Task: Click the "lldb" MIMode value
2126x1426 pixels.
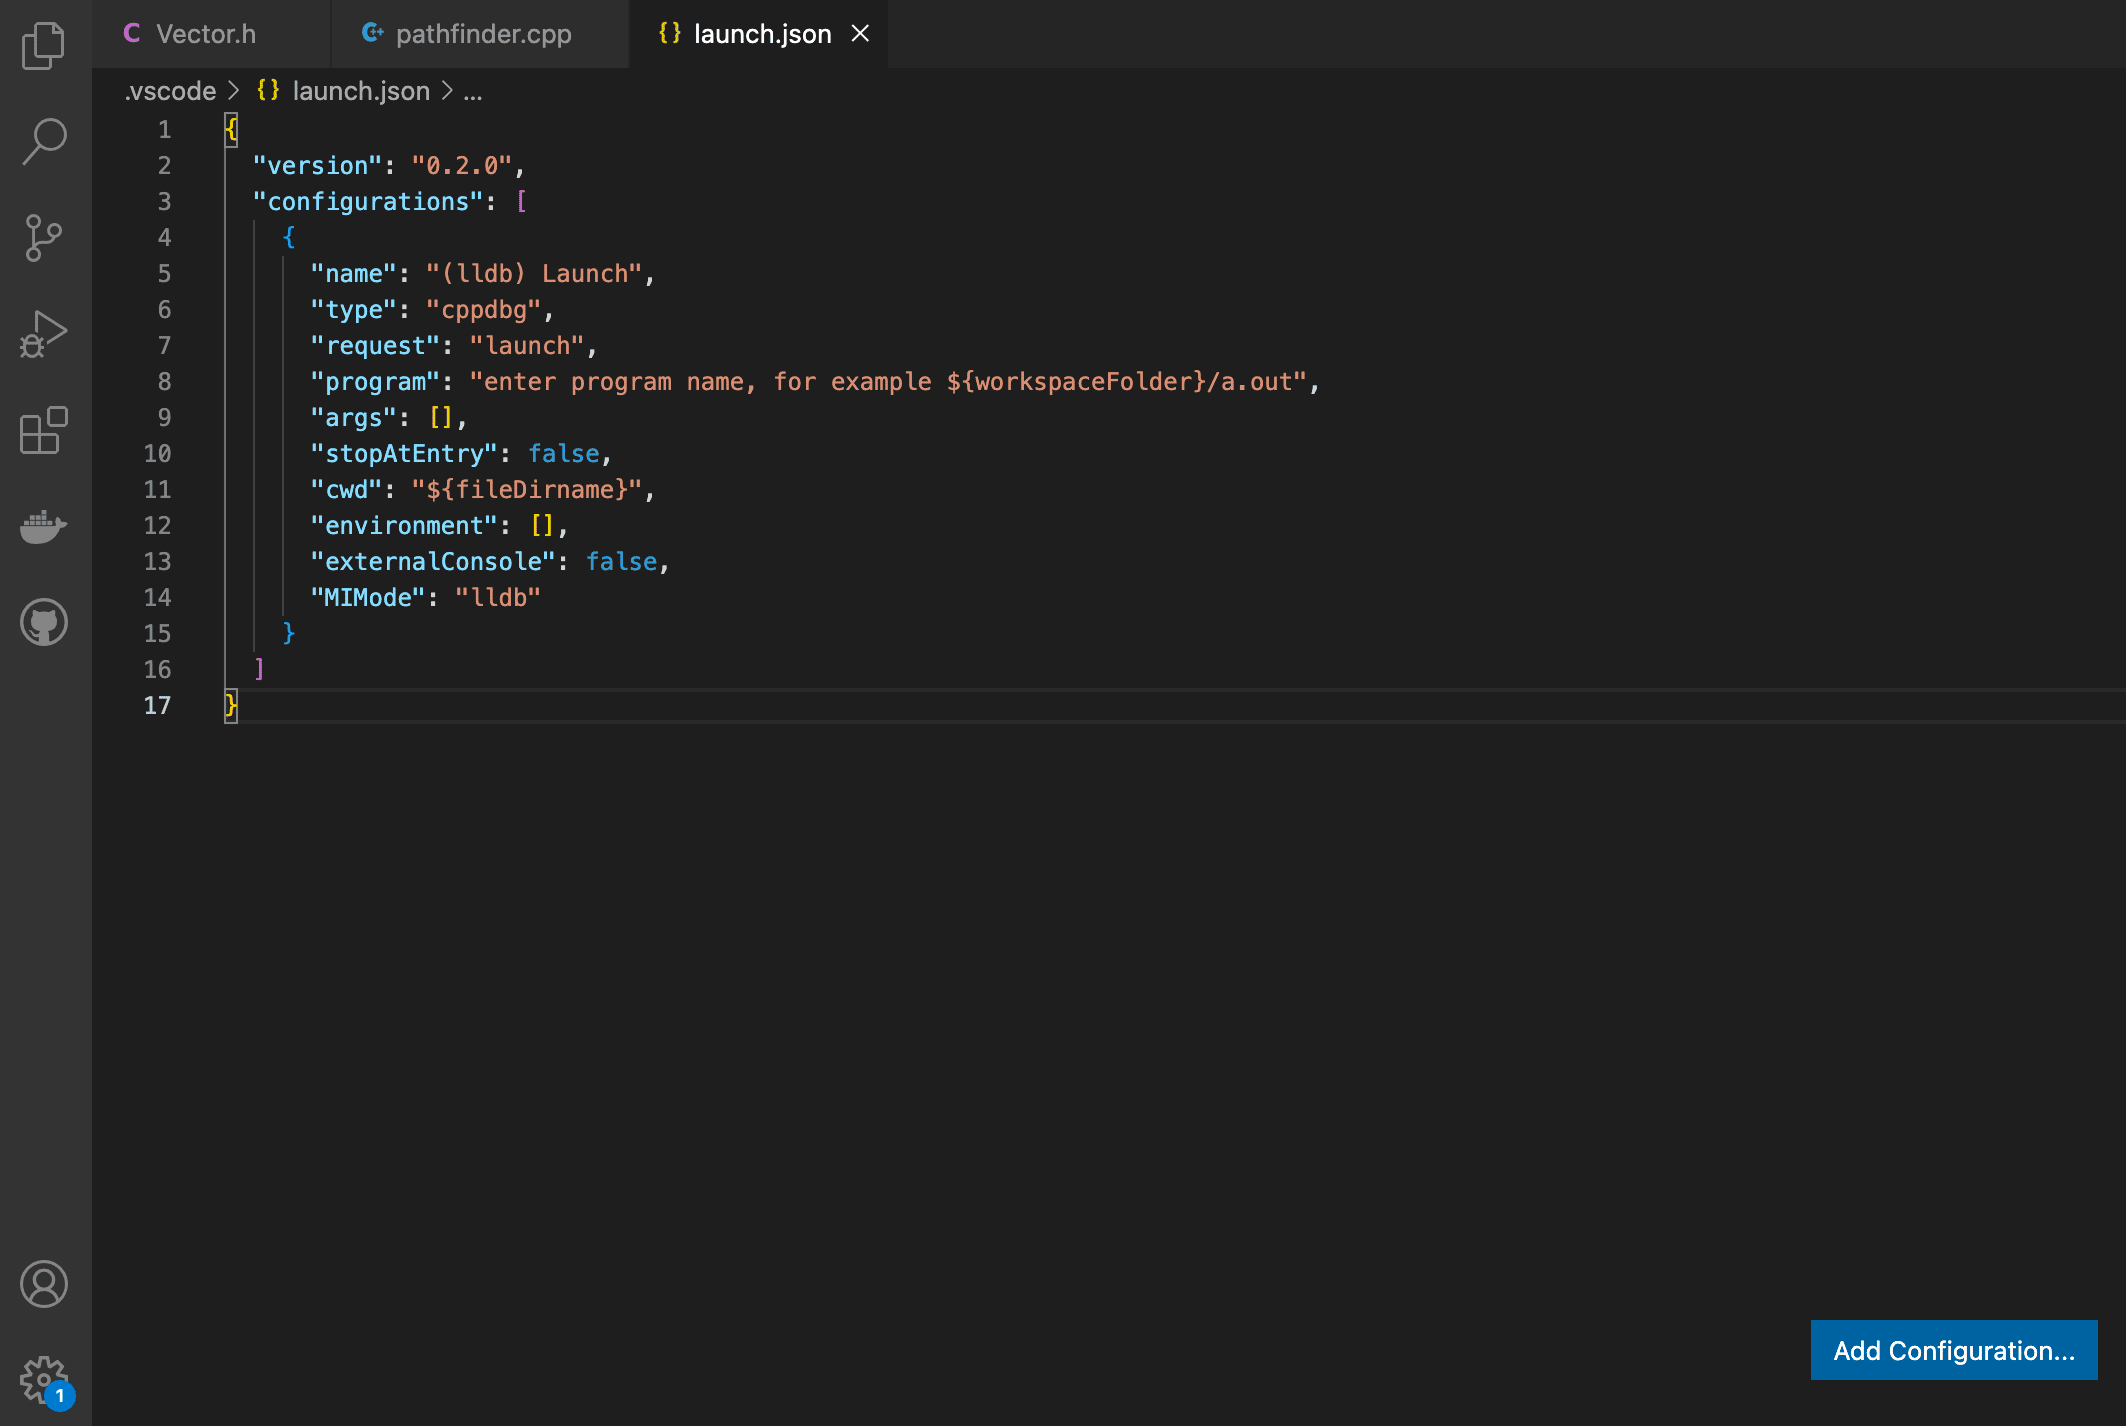Action: coord(498,598)
